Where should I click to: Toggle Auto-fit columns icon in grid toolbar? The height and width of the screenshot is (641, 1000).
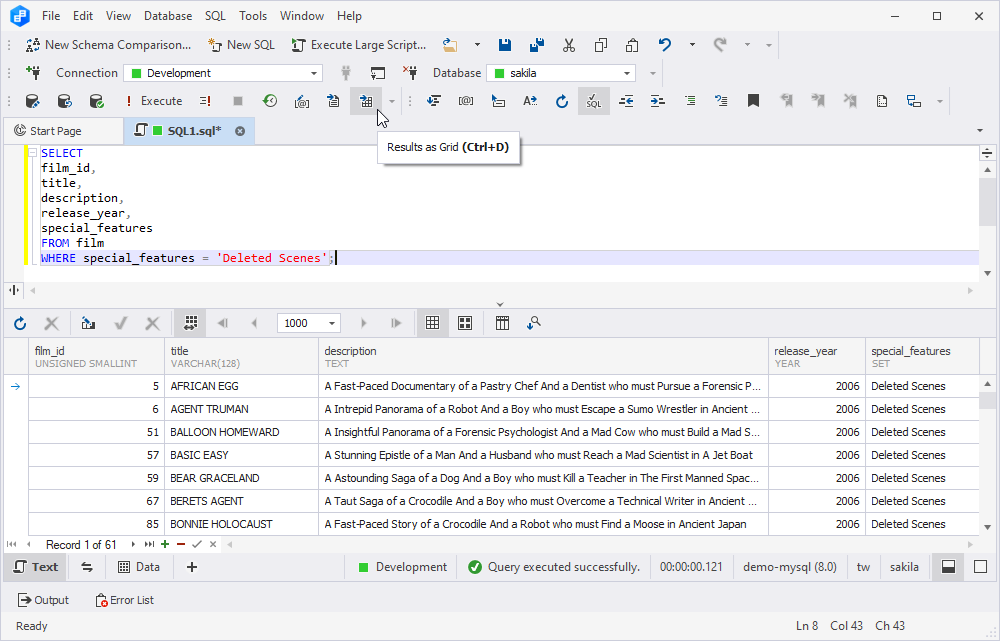pos(191,323)
